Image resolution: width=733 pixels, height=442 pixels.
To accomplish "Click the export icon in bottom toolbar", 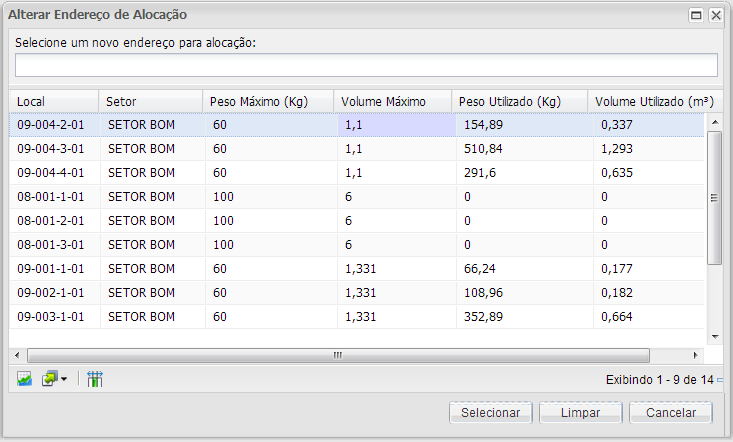I will click(x=49, y=380).
